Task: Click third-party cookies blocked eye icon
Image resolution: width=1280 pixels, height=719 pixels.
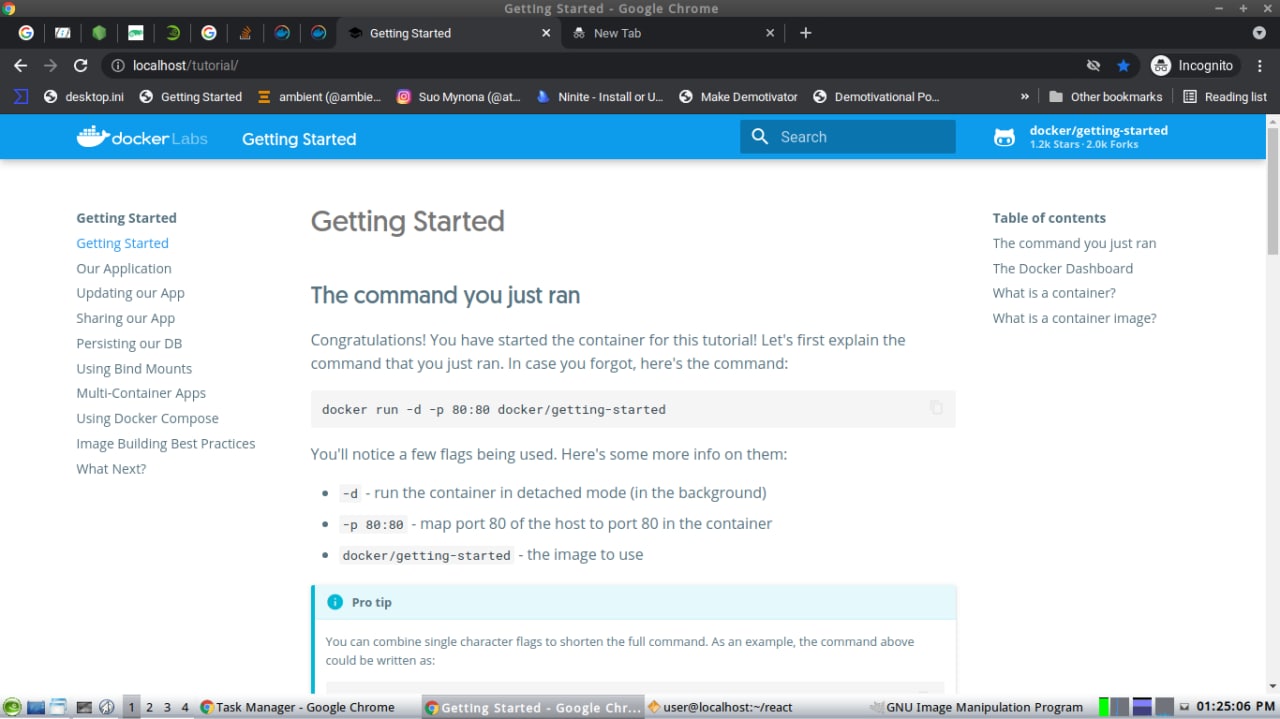Action: pyautogui.click(x=1093, y=65)
